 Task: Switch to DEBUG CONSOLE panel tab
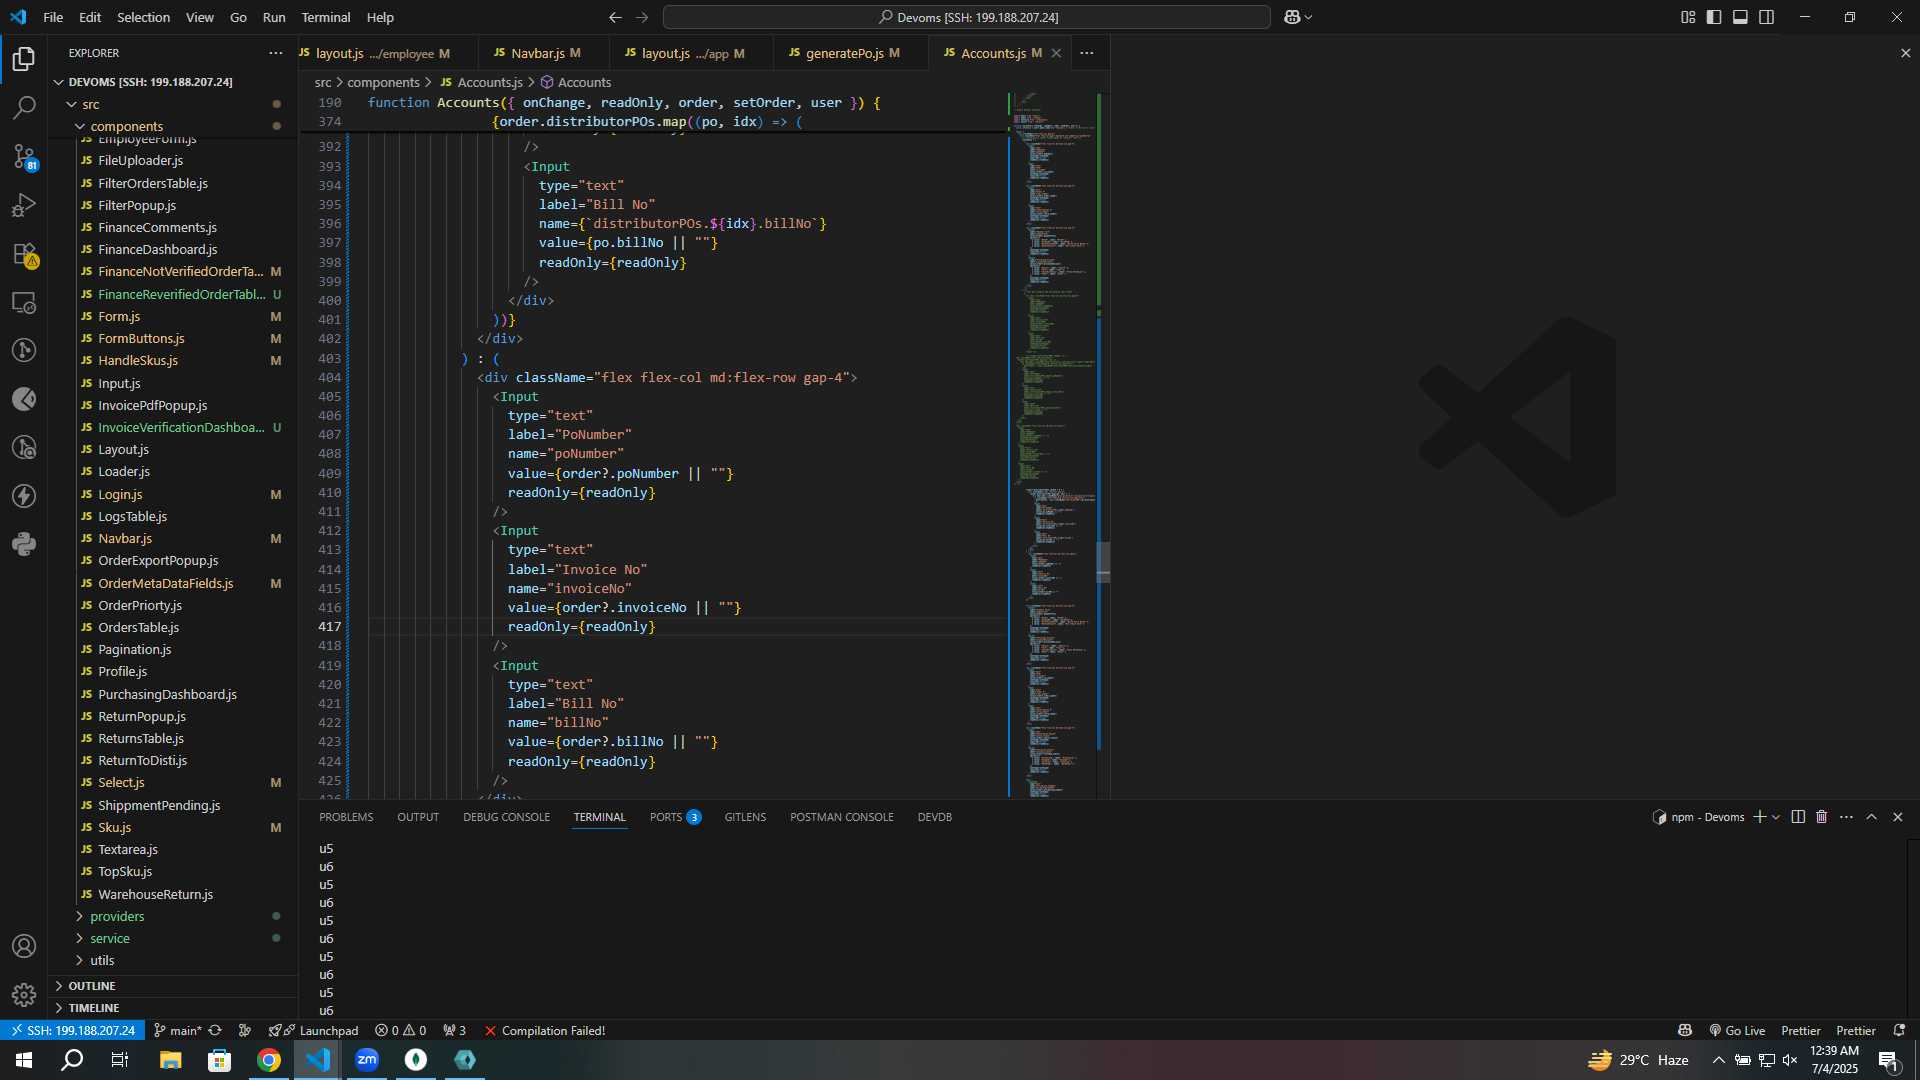(x=506, y=817)
